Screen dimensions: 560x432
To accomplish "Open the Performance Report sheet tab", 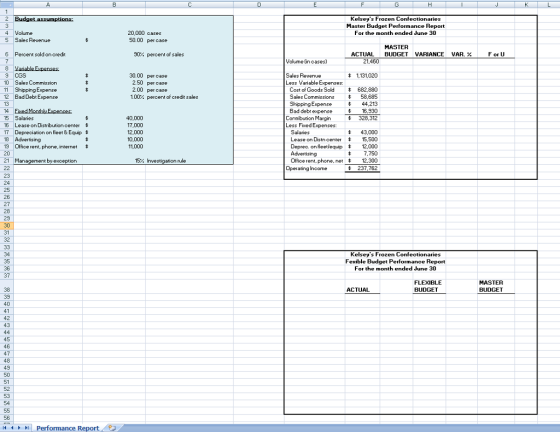I will click(68, 428).
